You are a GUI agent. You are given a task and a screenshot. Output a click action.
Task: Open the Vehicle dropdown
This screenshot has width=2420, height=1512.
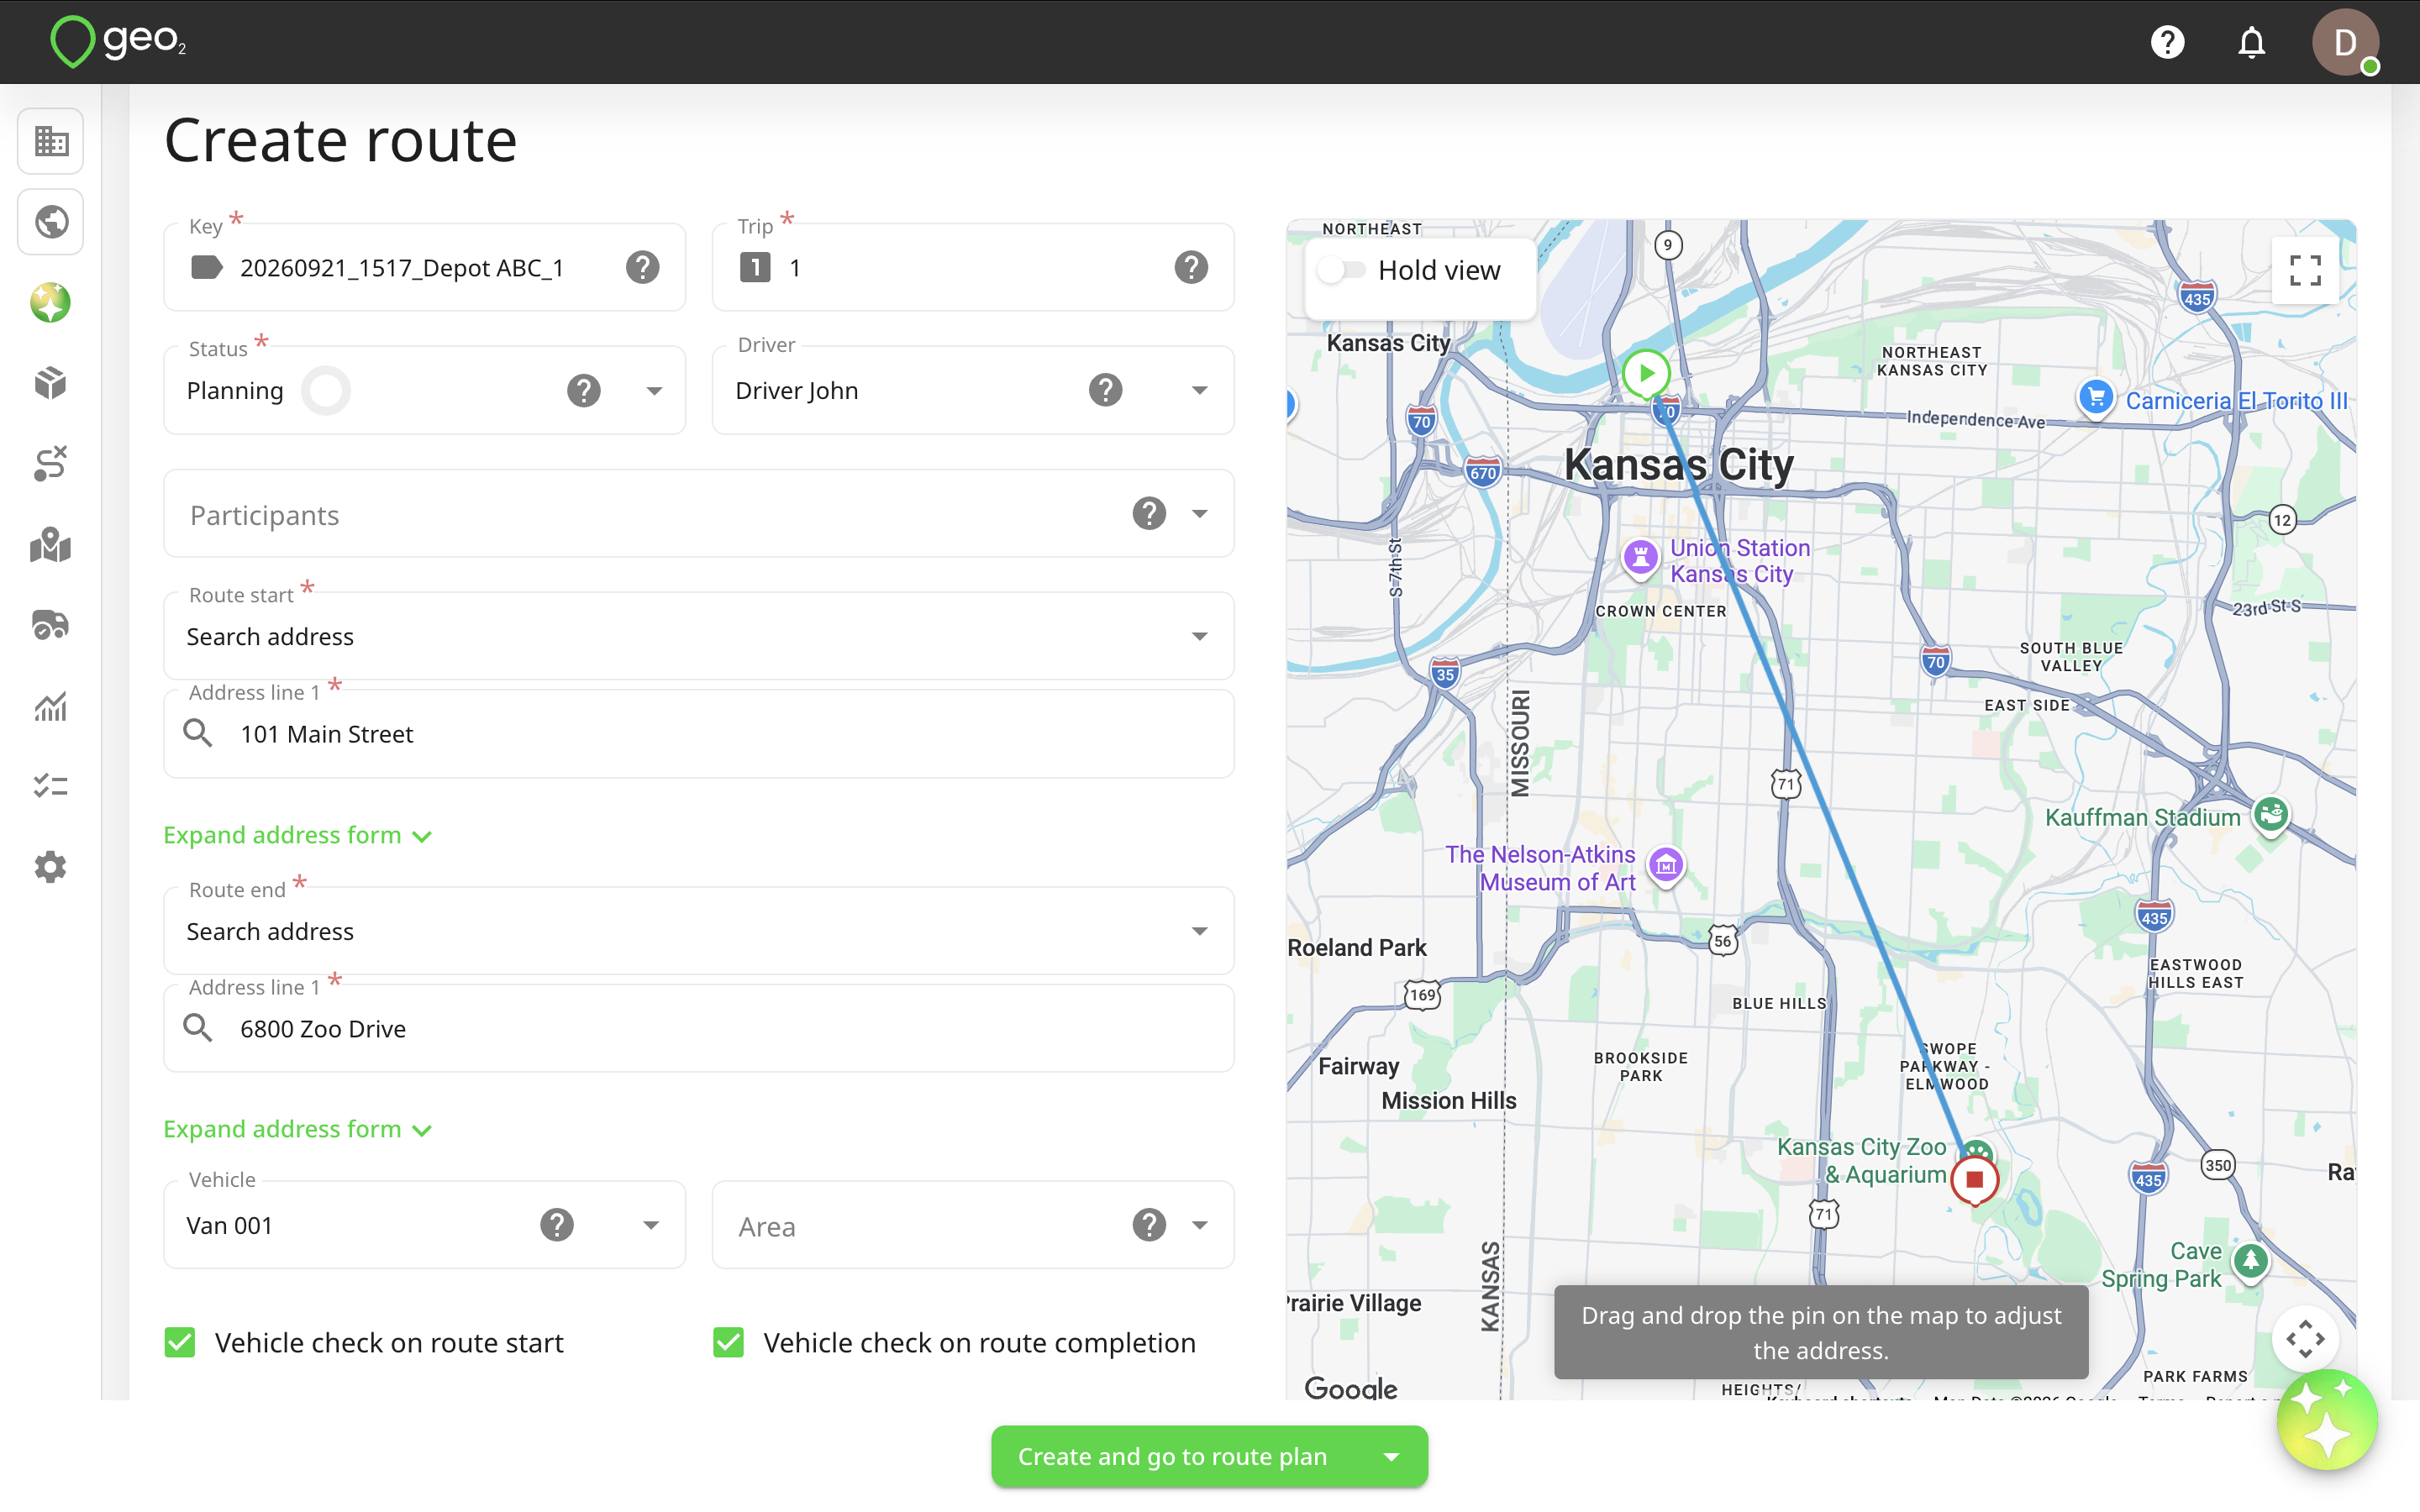point(651,1226)
